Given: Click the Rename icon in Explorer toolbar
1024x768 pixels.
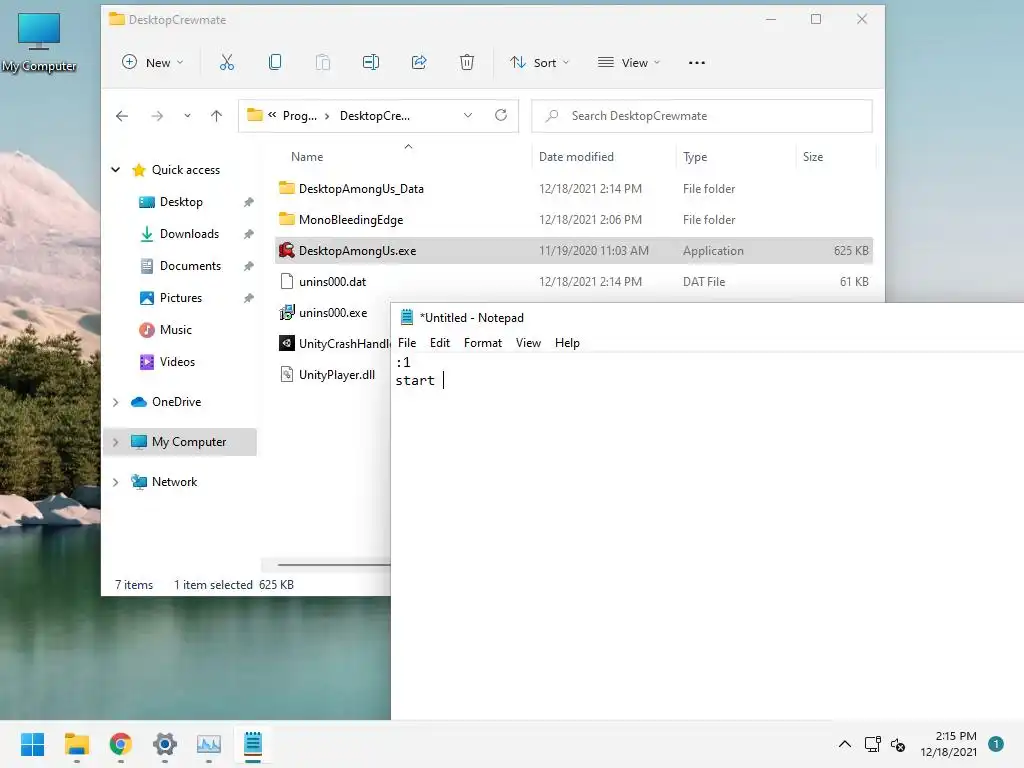Looking at the screenshot, I should point(371,63).
